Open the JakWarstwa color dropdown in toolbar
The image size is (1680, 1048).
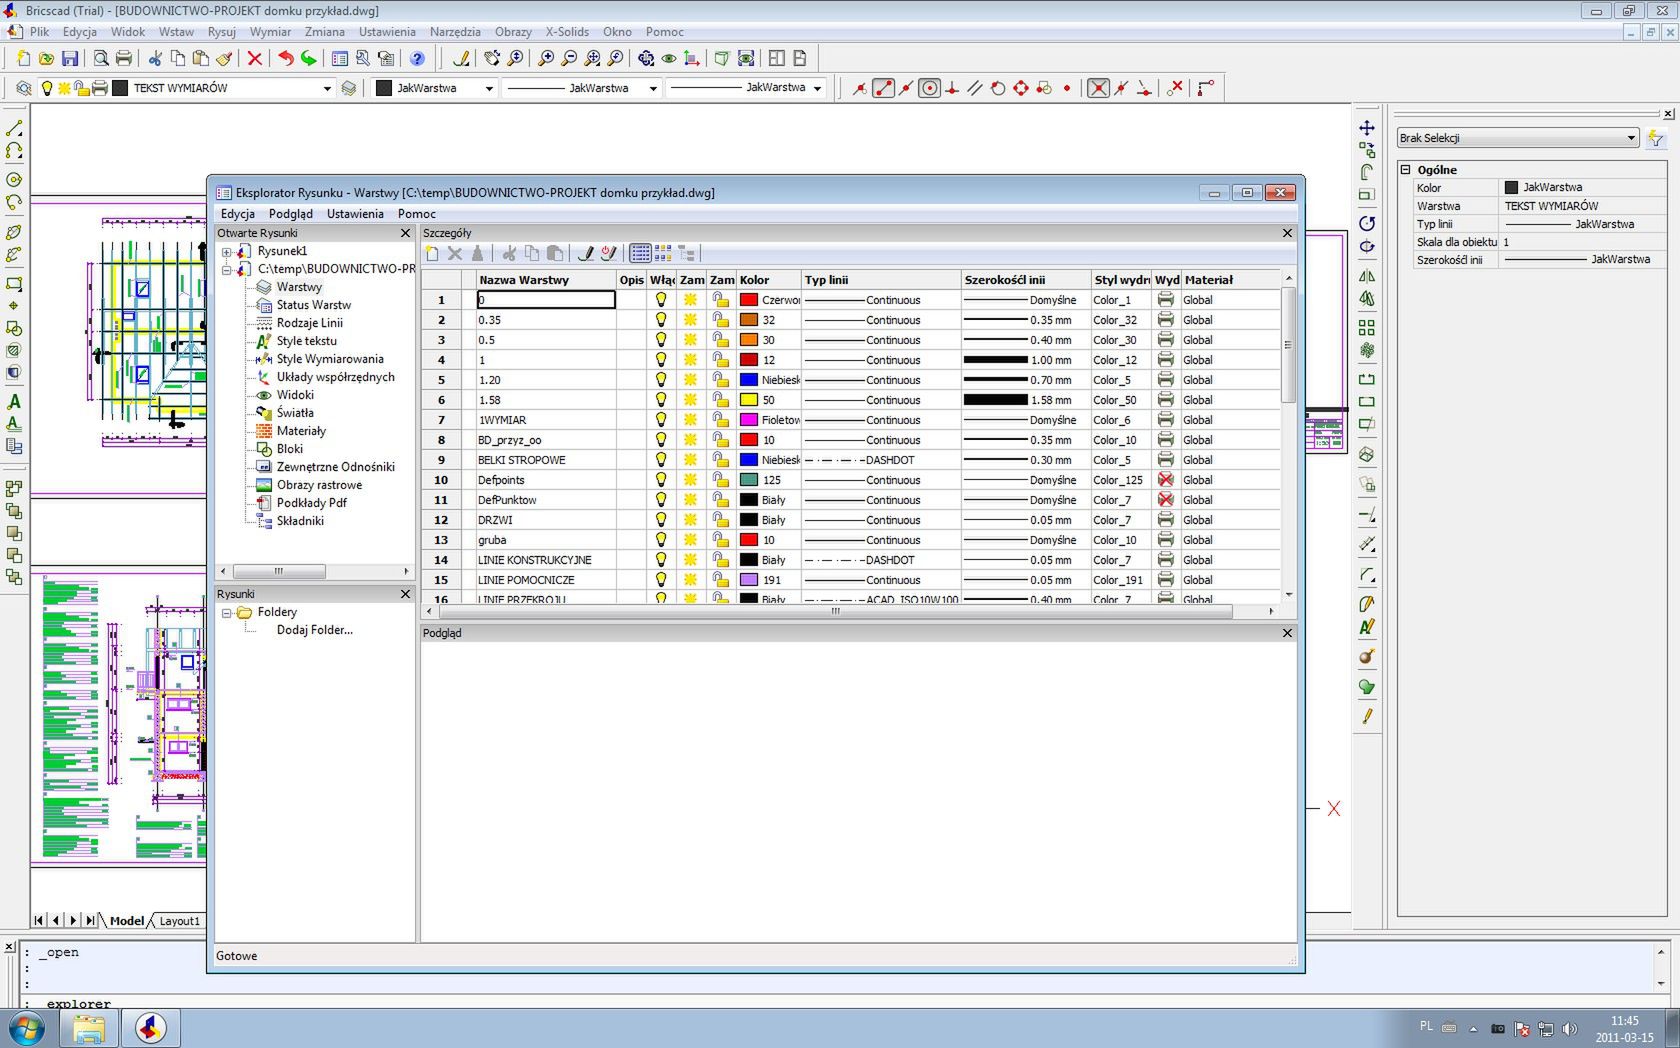pyautogui.click(x=488, y=88)
